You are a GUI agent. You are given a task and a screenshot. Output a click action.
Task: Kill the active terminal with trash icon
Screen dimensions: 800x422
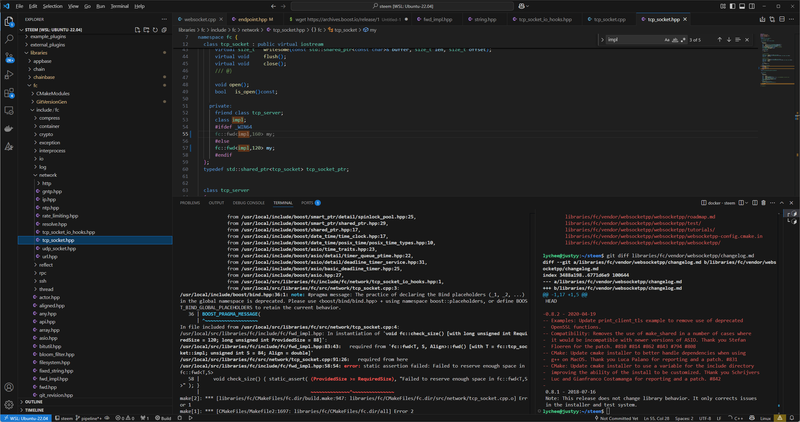(763, 203)
